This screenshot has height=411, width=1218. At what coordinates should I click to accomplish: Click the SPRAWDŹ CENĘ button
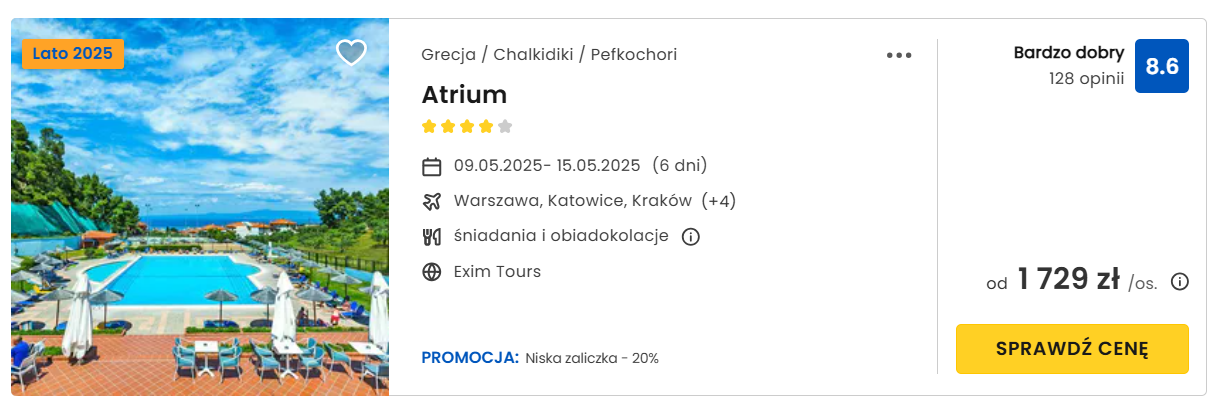point(1072,349)
